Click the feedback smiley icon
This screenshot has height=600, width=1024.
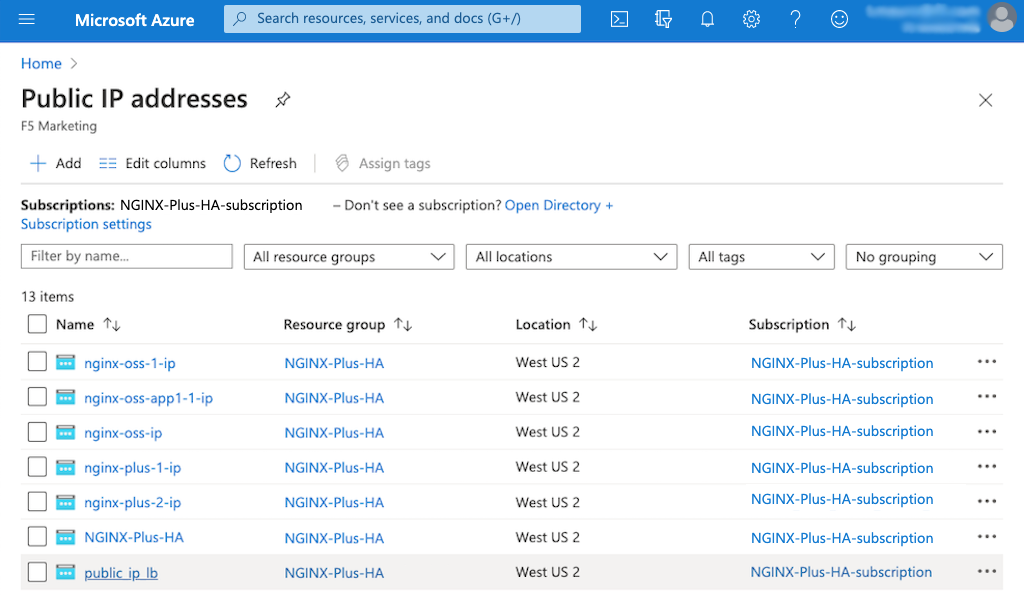840,19
